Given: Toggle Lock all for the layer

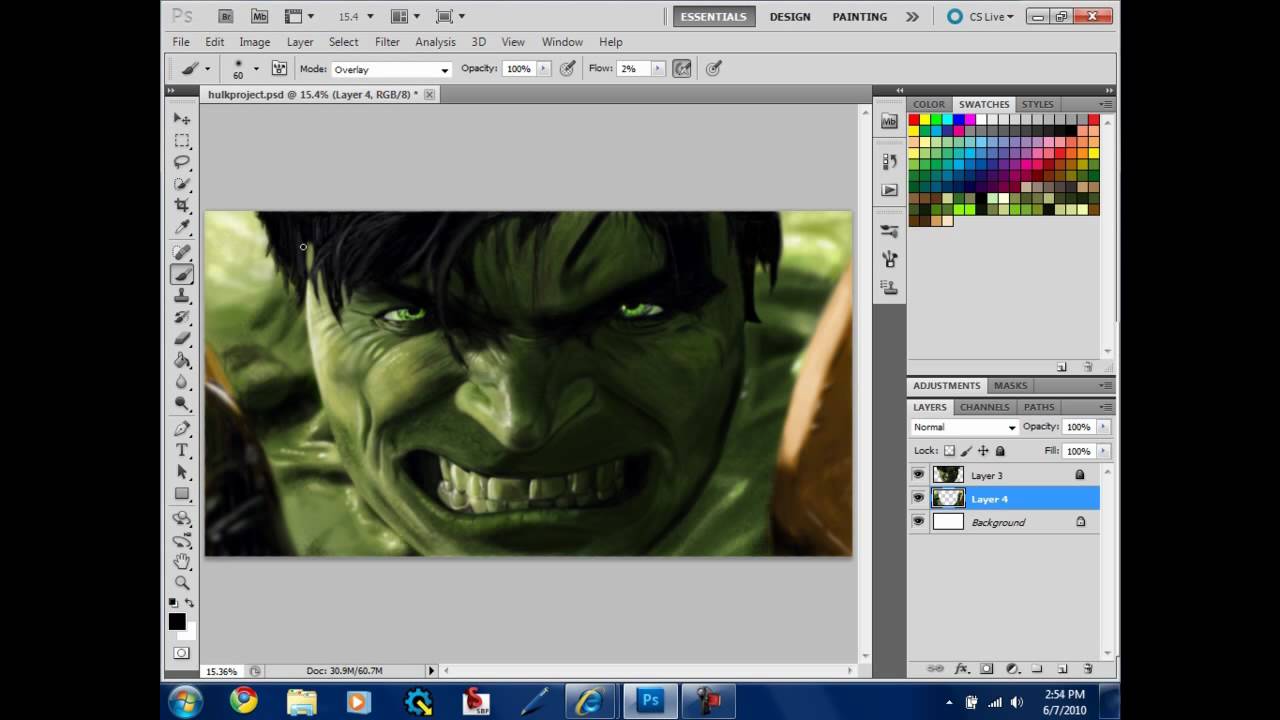Looking at the screenshot, I should 1000,451.
